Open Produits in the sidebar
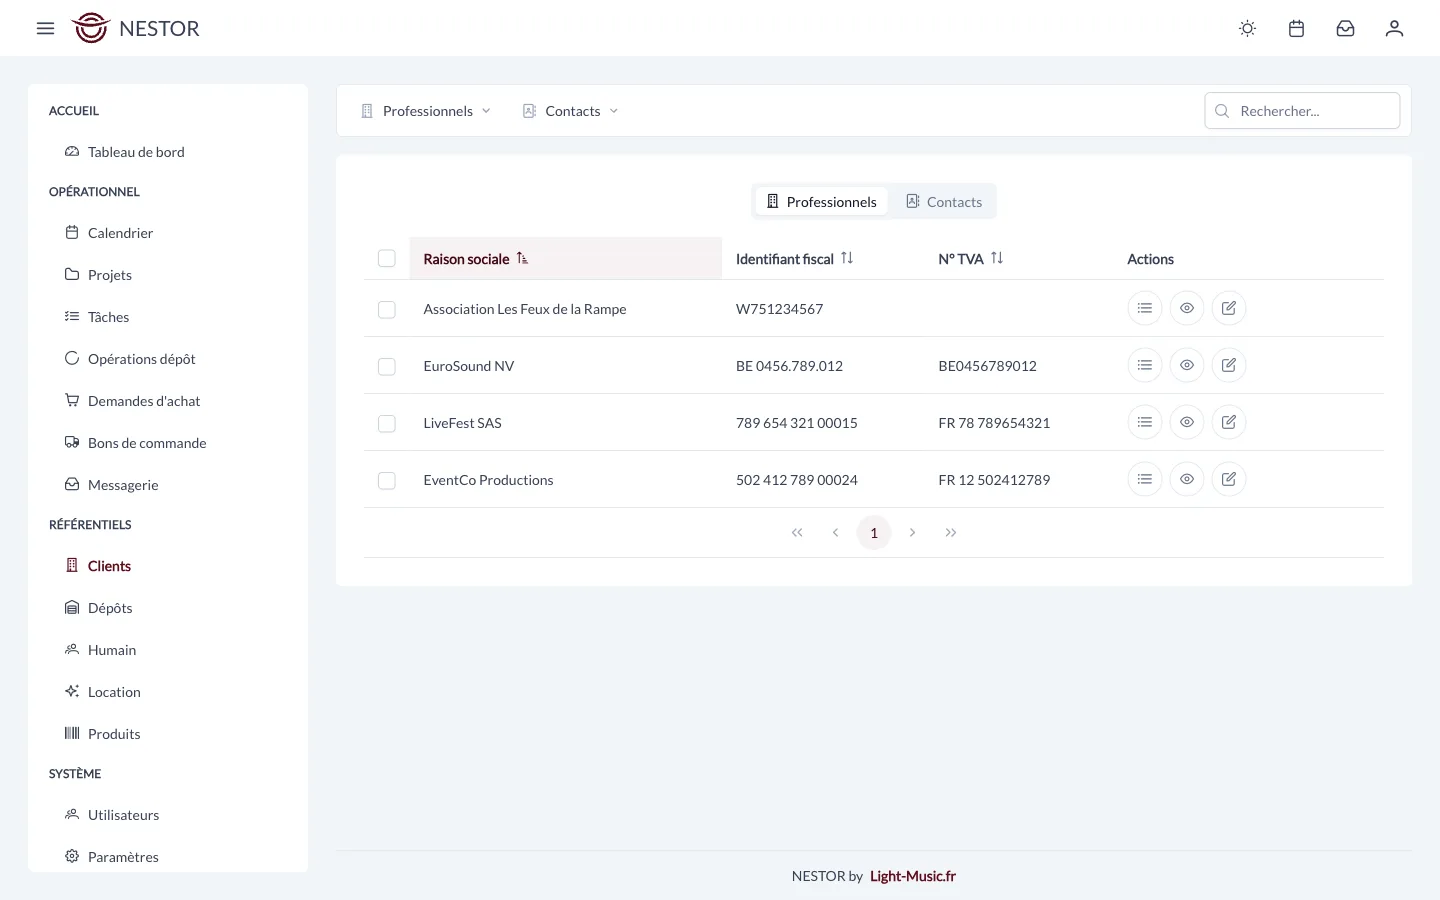 tap(168, 734)
